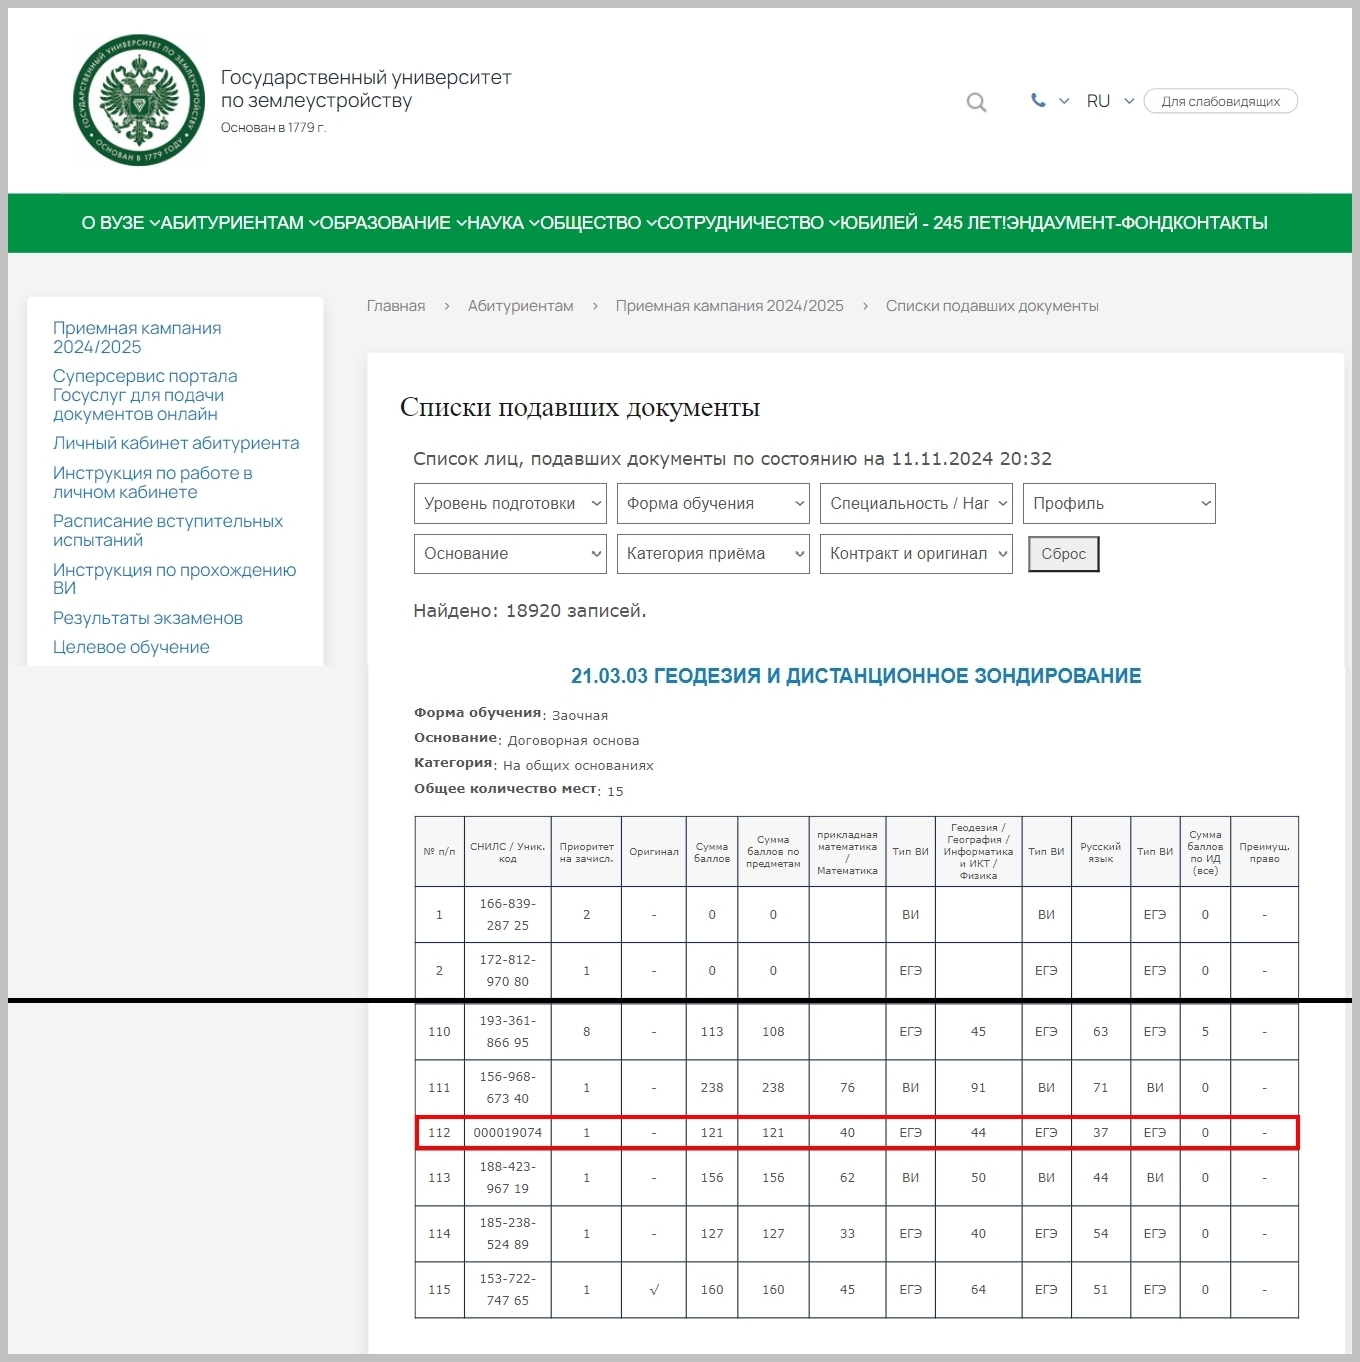
Task: Click 'Списки подавших документы' breadcrumb
Action: 992,306
